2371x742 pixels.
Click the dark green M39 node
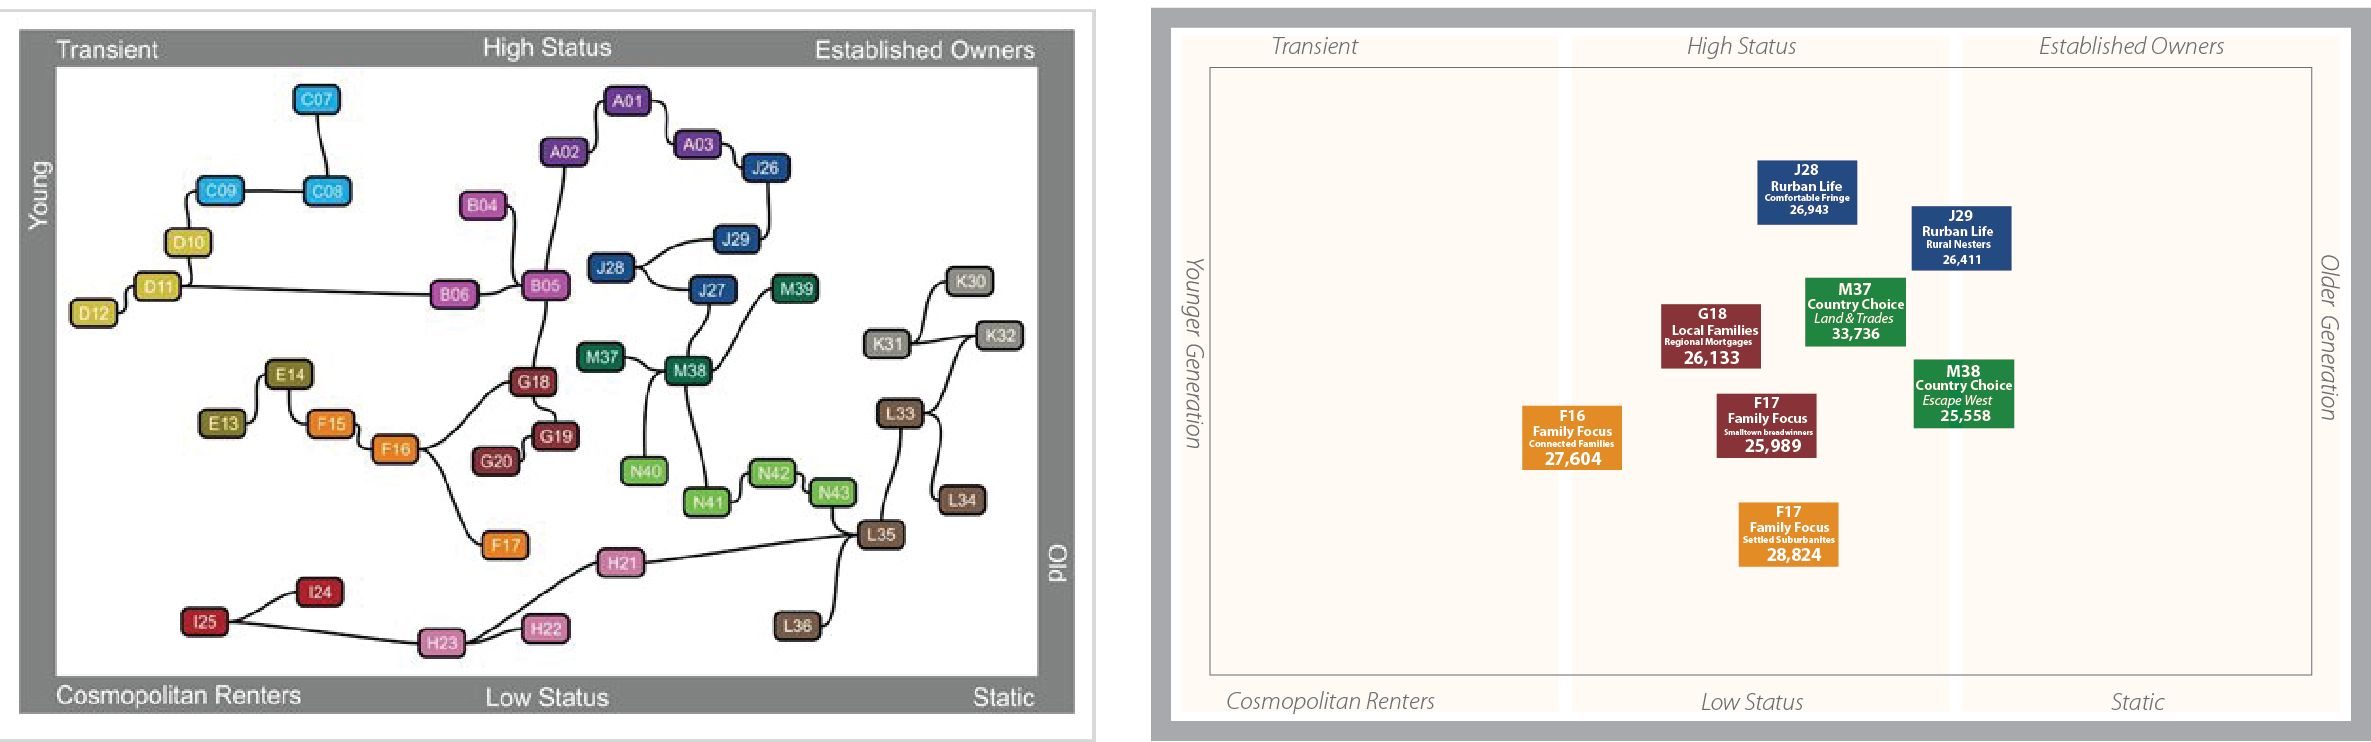click(796, 289)
